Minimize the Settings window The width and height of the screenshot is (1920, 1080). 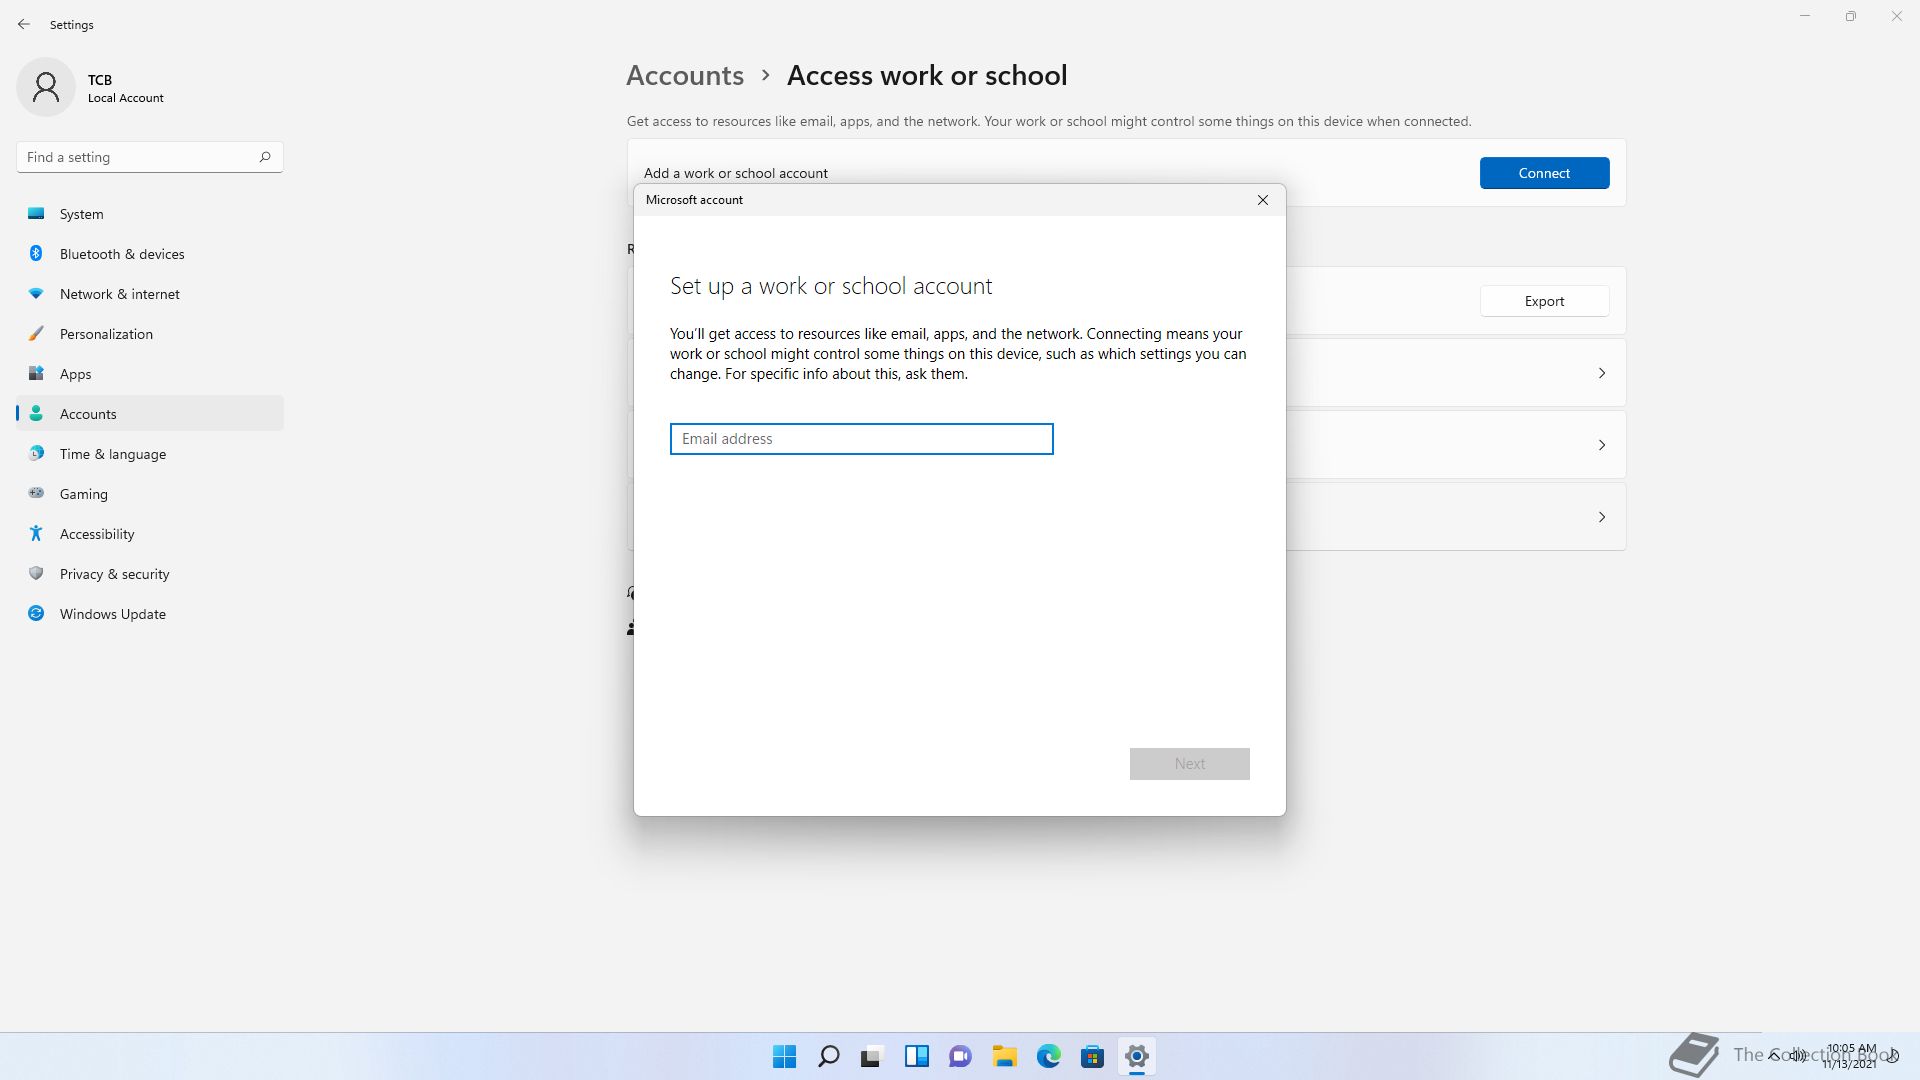1805,16
